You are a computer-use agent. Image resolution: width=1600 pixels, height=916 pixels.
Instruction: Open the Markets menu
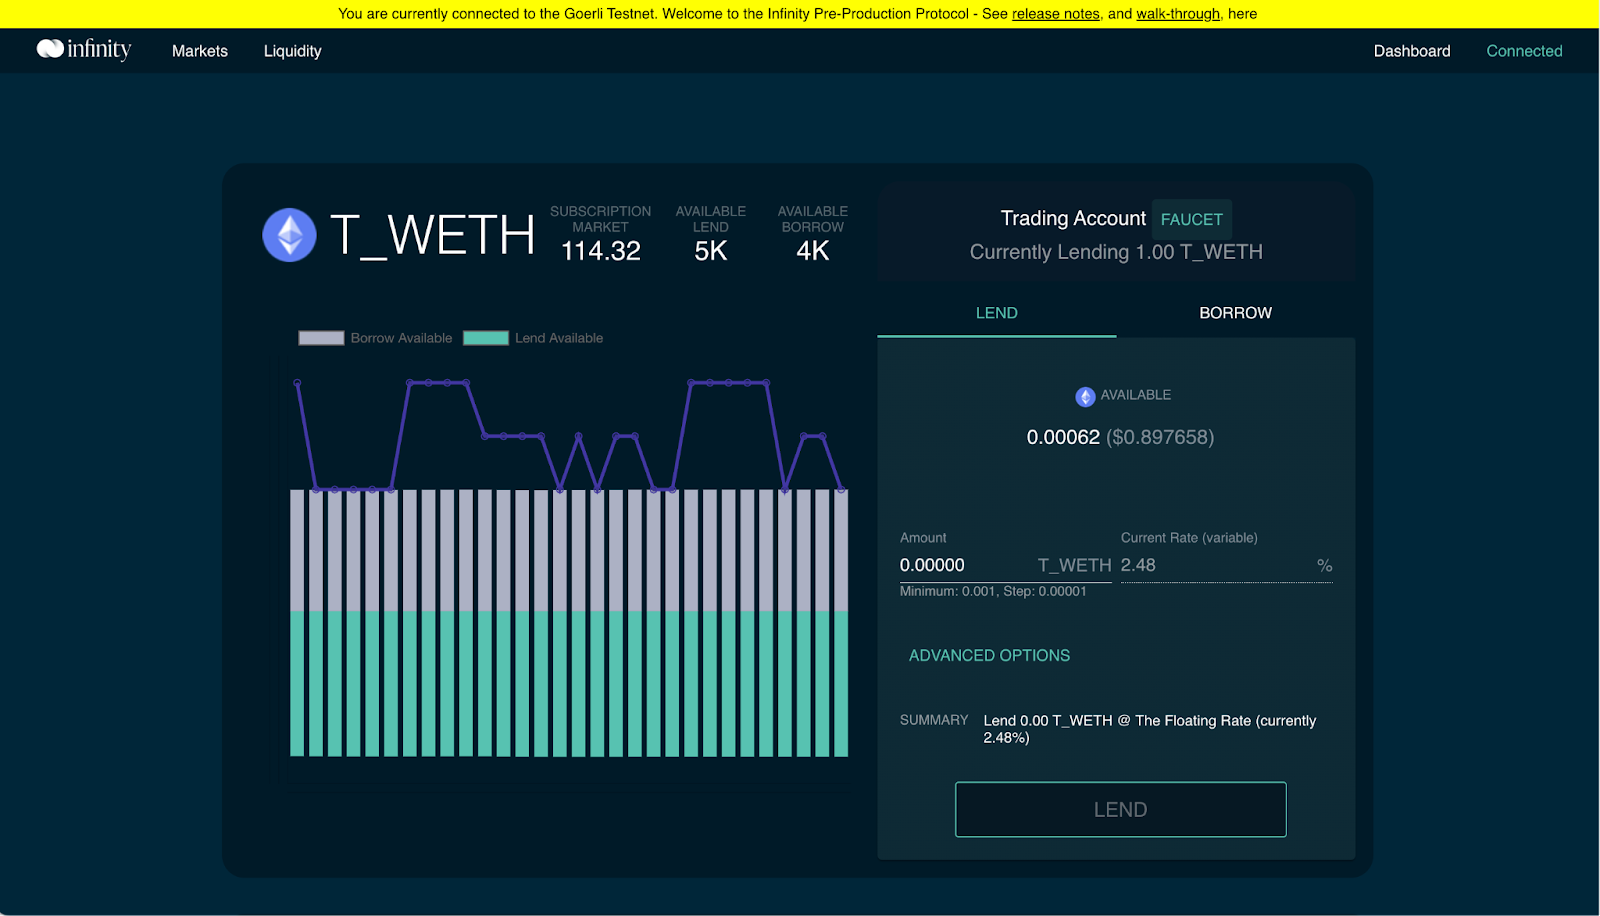coord(200,51)
